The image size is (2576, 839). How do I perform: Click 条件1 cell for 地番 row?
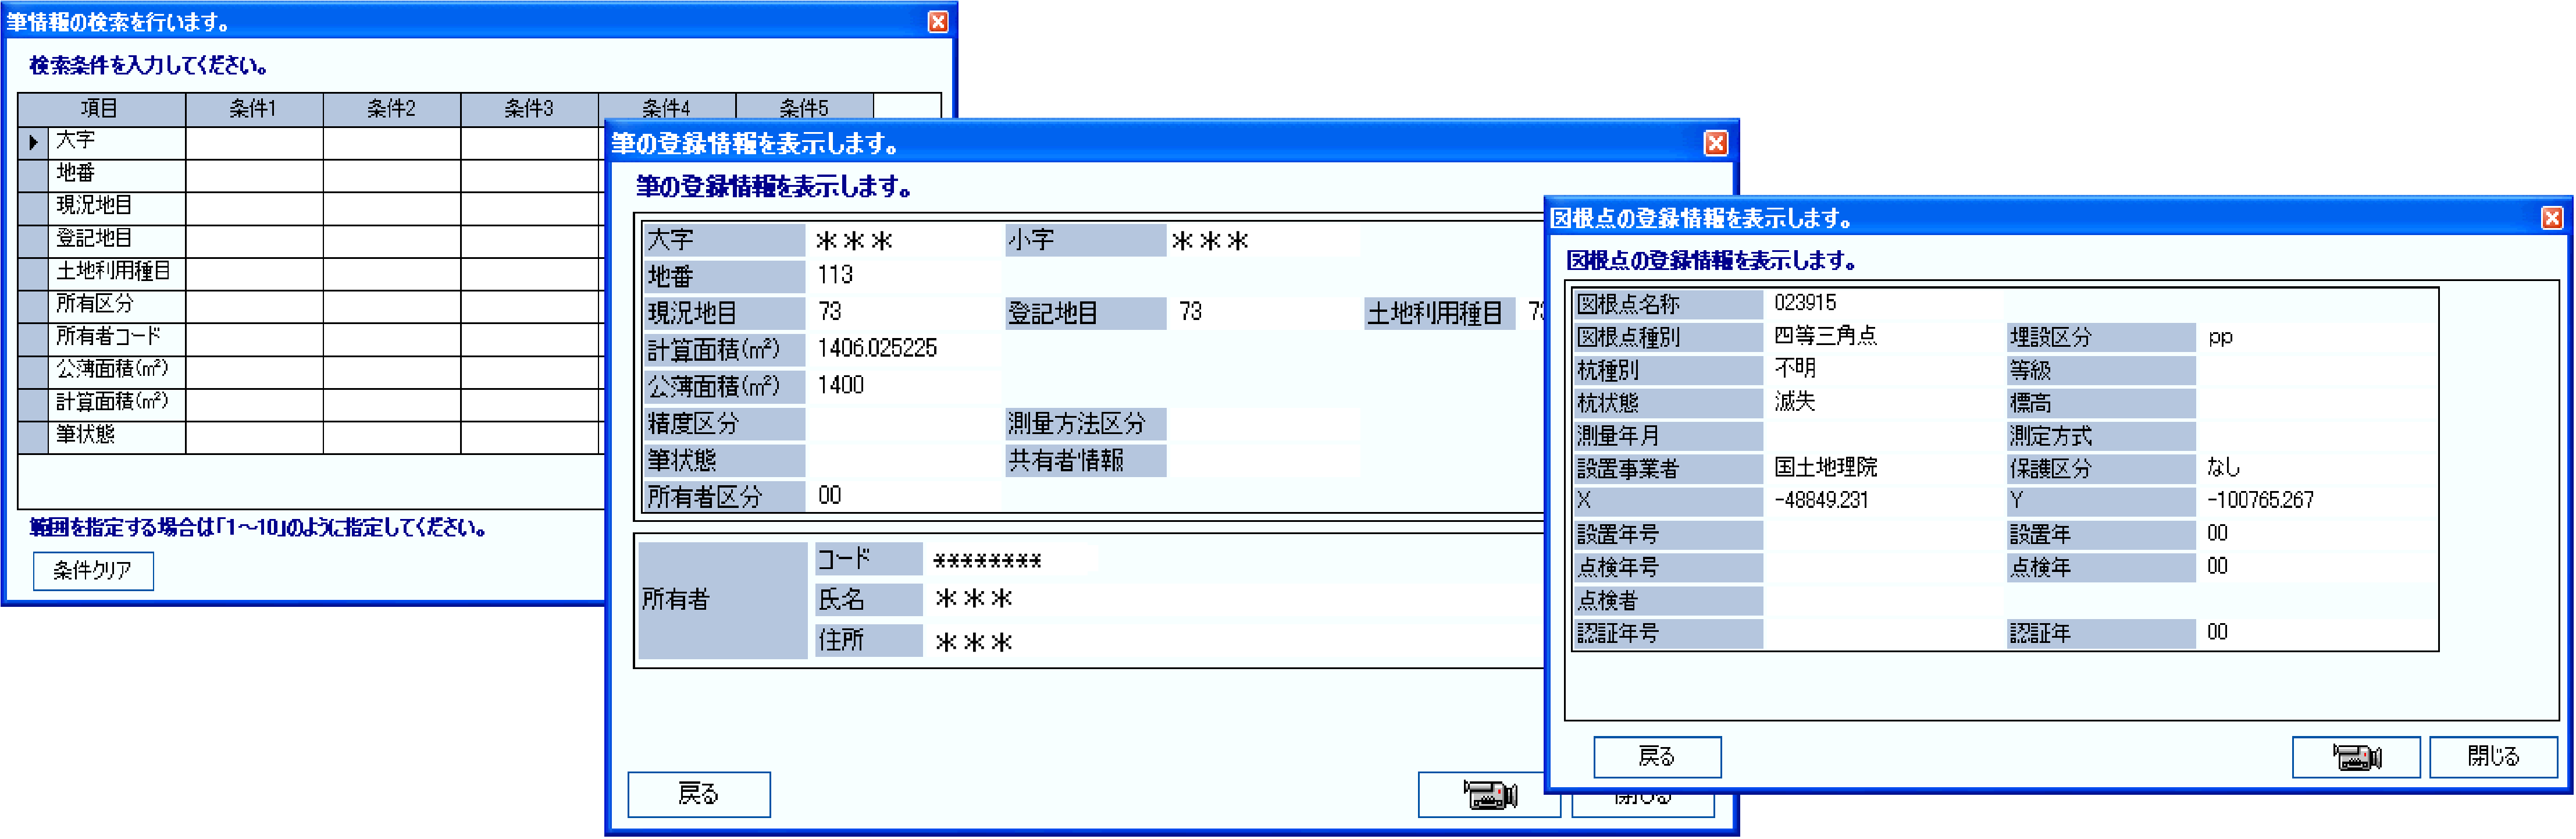(x=254, y=175)
